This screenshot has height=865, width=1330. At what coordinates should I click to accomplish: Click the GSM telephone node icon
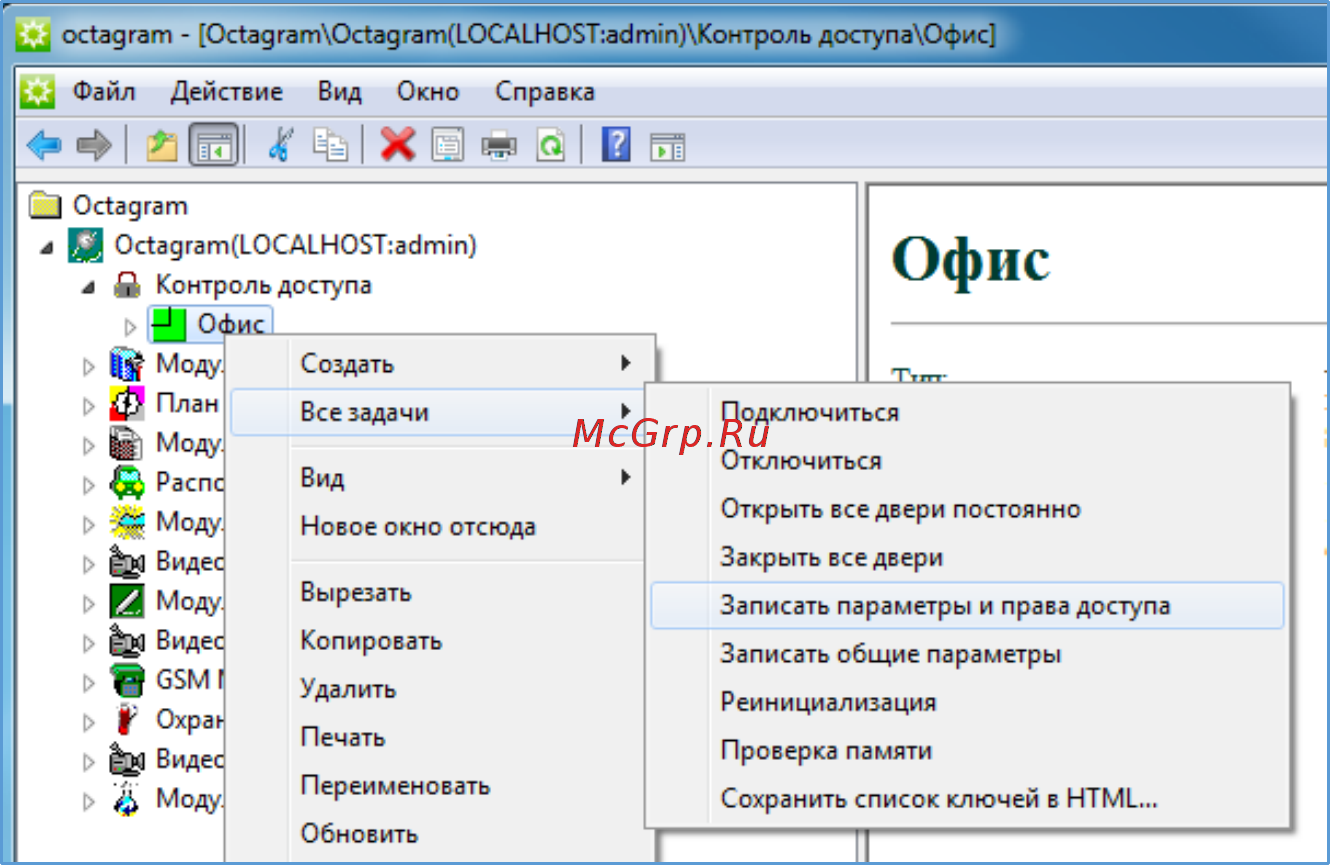click(127, 680)
